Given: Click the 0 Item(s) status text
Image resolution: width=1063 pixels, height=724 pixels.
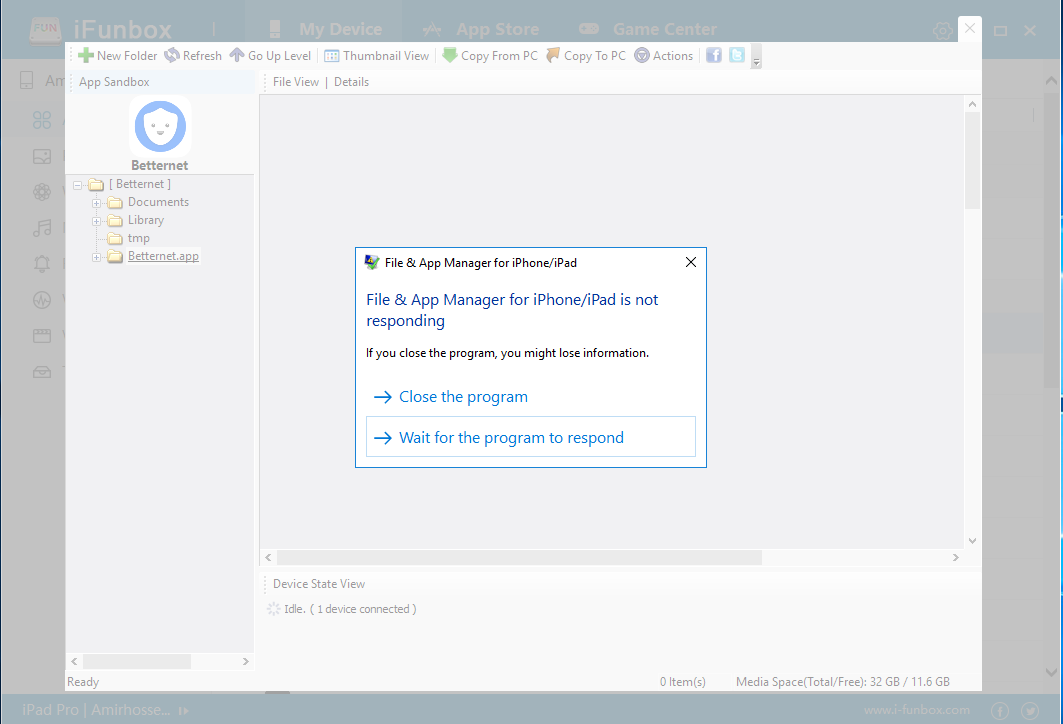Looking at the screenshot, I should tap(683, 682).
